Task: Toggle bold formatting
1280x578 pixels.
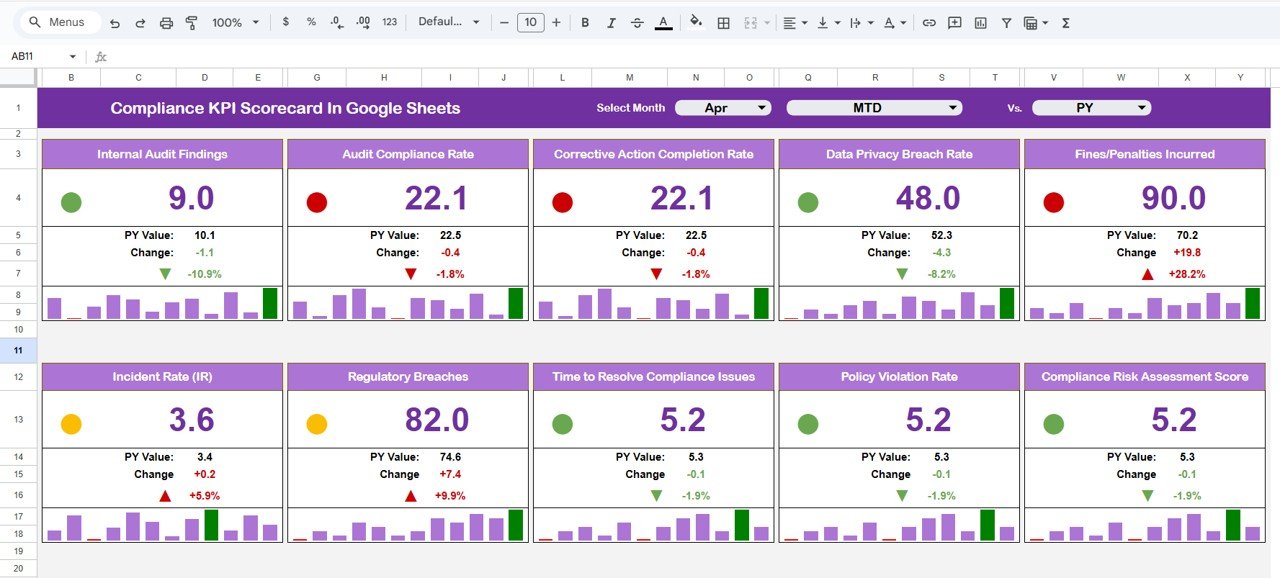Action: pyautogui.click(x=585, y=22)
